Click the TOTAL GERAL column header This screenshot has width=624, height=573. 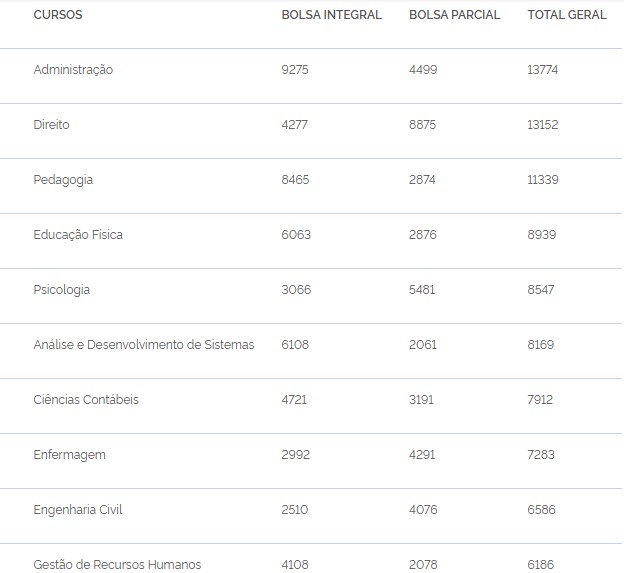pyautogui.click(x=566, y=15)
